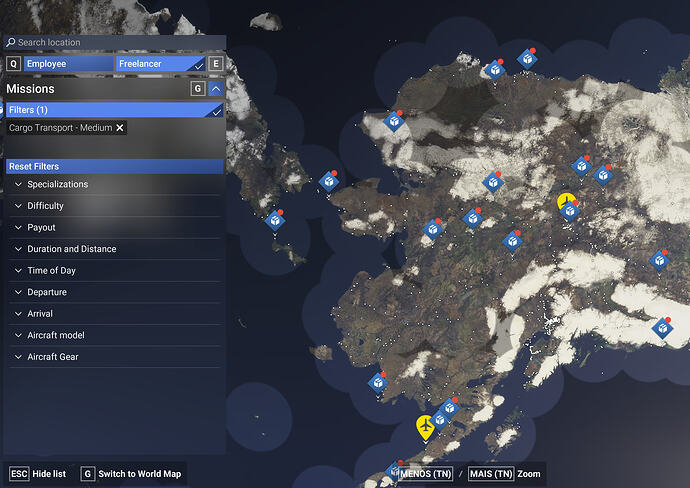Select cargo mission on the far northern coast
The width and height of the screenshot is (690, 488).
pyautogui.click(x=527, y=58)
